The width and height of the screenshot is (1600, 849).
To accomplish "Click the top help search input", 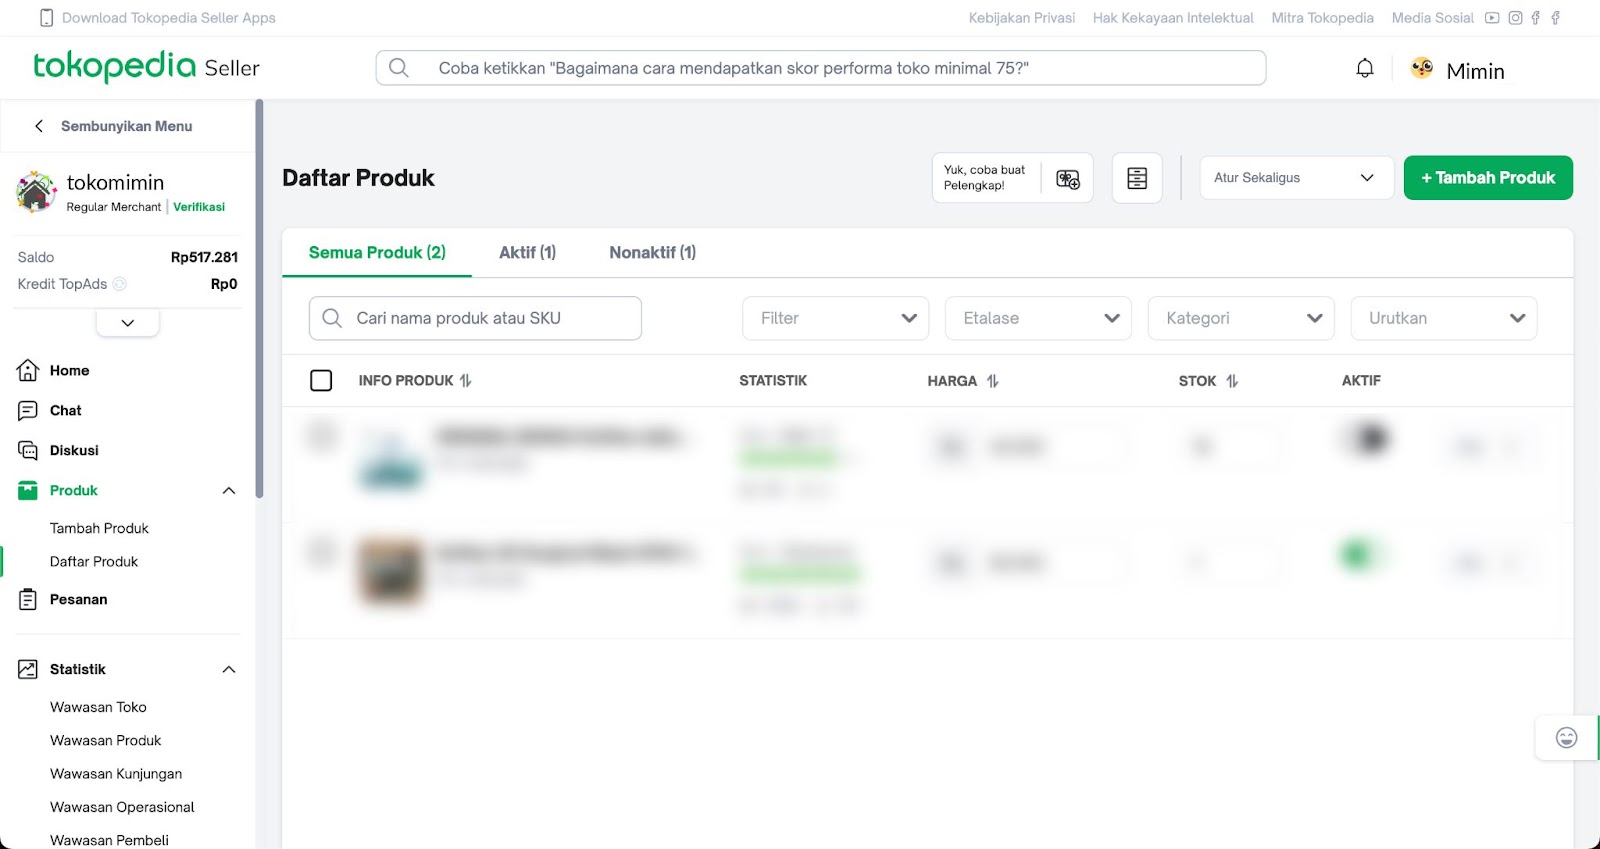I will coord(821,68).
